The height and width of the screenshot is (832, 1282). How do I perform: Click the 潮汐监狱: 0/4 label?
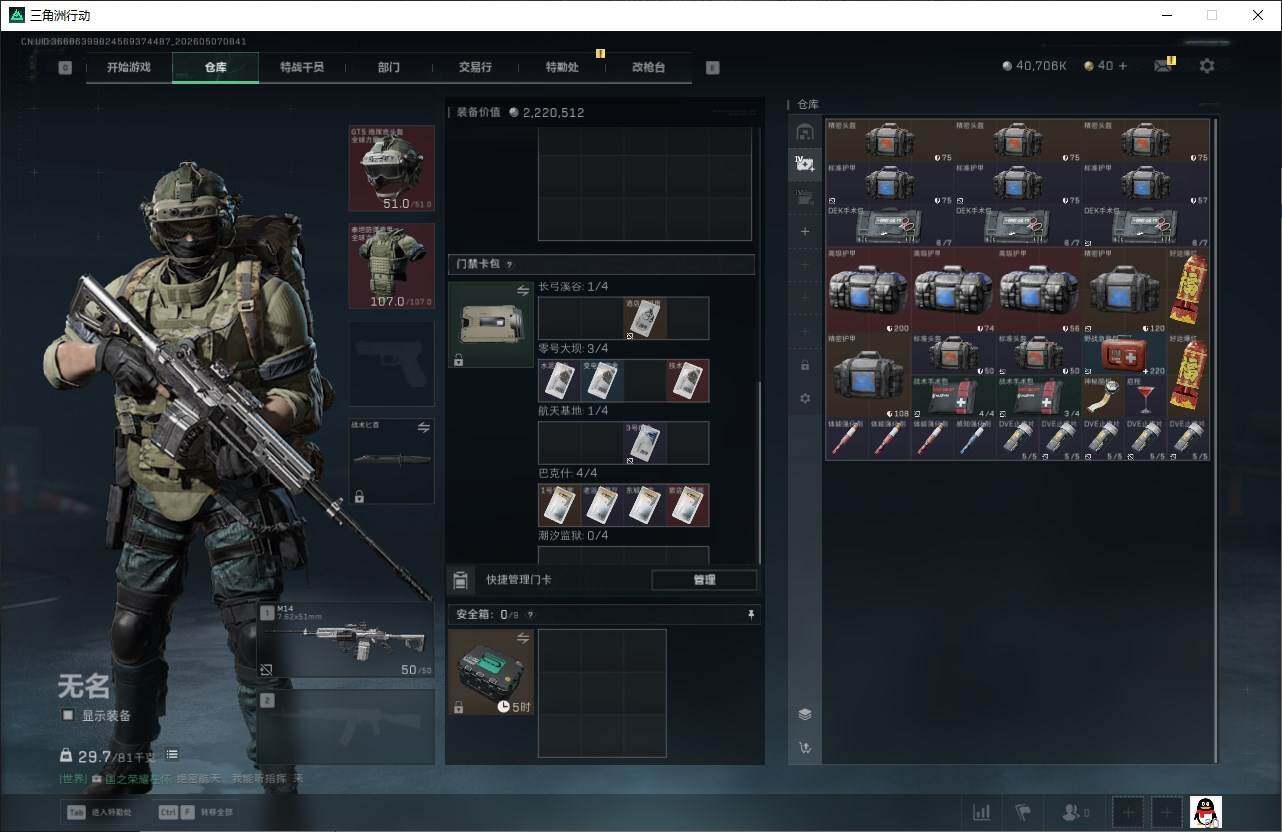coord(573,536)
